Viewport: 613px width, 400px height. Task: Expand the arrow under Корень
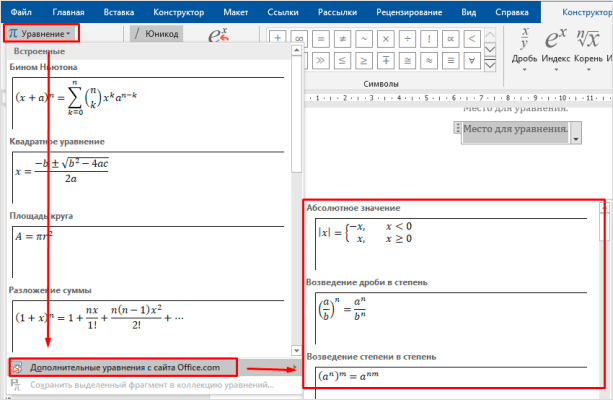(588, 70)
